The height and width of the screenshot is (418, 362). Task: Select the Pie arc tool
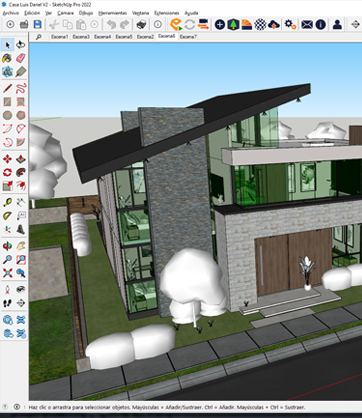tap(21, 142)
